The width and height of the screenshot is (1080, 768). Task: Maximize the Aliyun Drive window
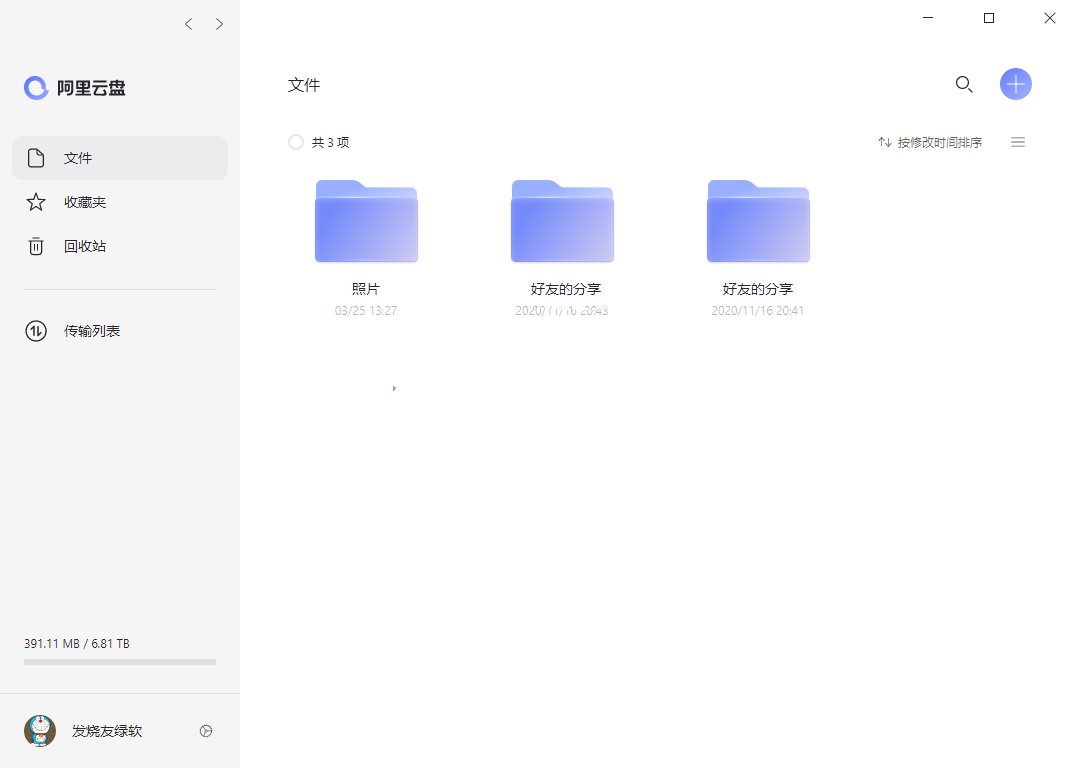(x=989, y=18)
